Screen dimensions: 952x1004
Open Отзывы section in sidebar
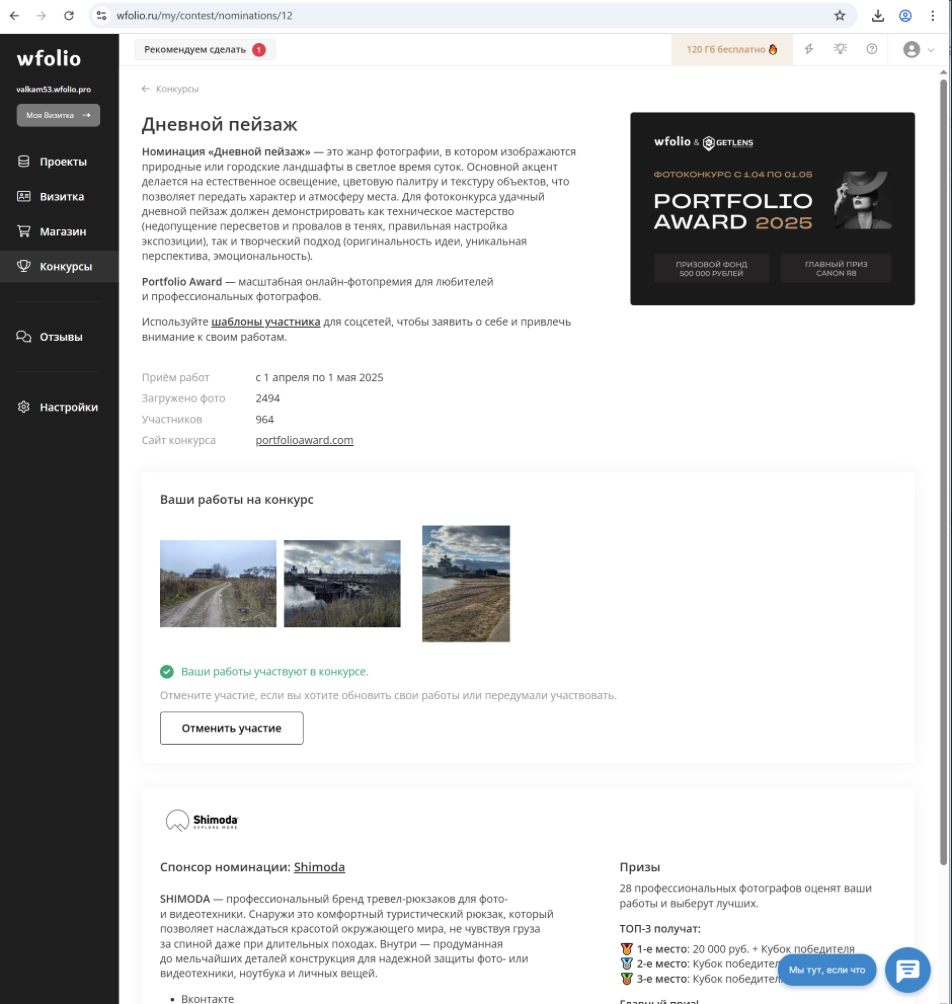[59, 337]
